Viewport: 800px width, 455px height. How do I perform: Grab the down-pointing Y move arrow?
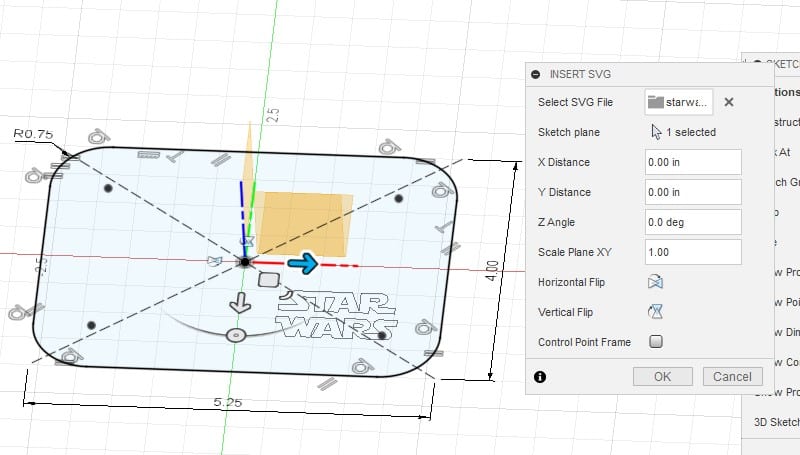(x=240, y=302)
